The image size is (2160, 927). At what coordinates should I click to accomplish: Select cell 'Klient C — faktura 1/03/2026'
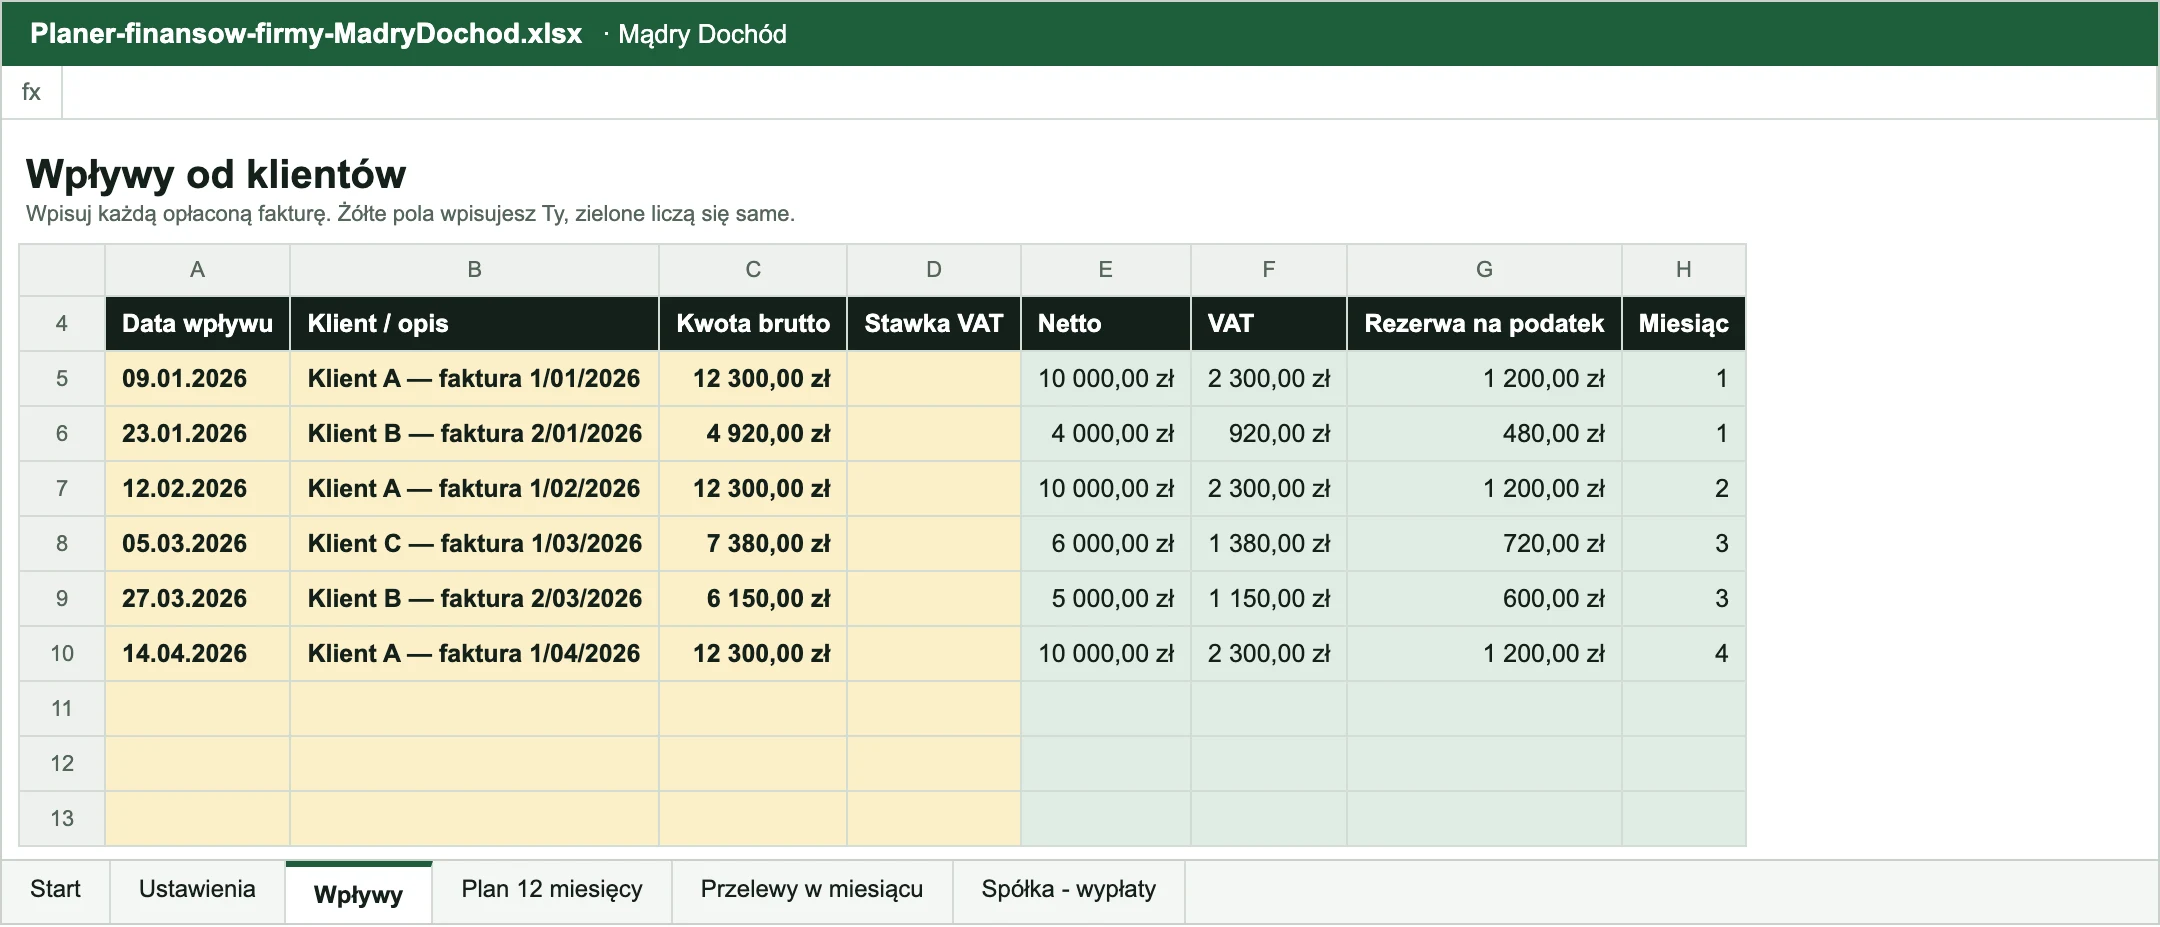tap(474, 543)
